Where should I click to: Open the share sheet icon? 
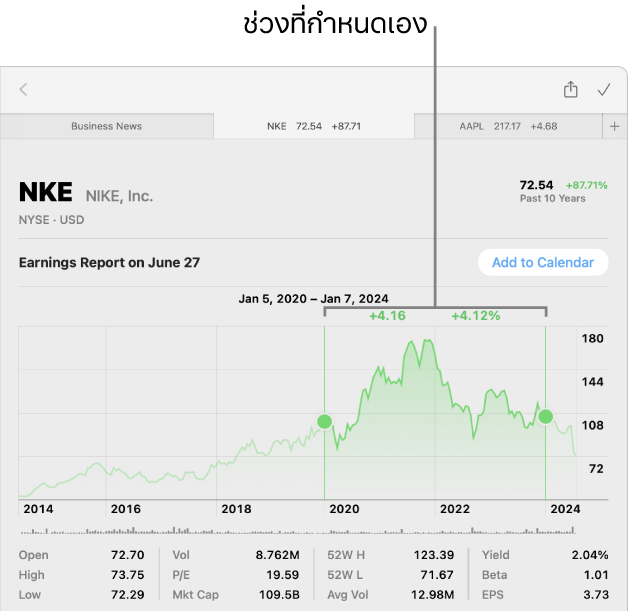pos(570,89)
